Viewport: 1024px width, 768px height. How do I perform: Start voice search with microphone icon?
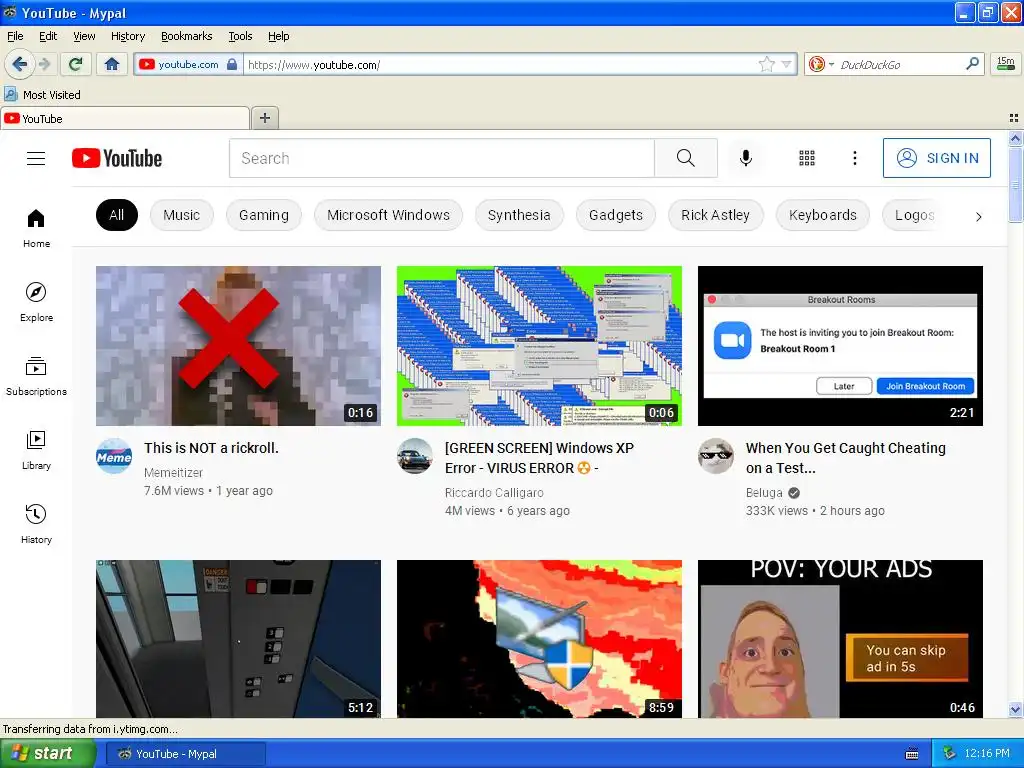click(746, 158)
